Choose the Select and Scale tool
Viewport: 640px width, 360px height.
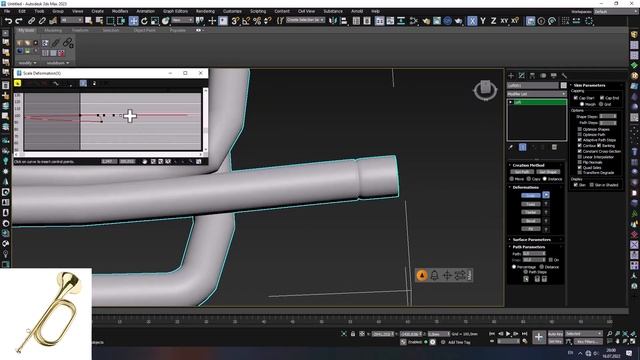[155, 20]
